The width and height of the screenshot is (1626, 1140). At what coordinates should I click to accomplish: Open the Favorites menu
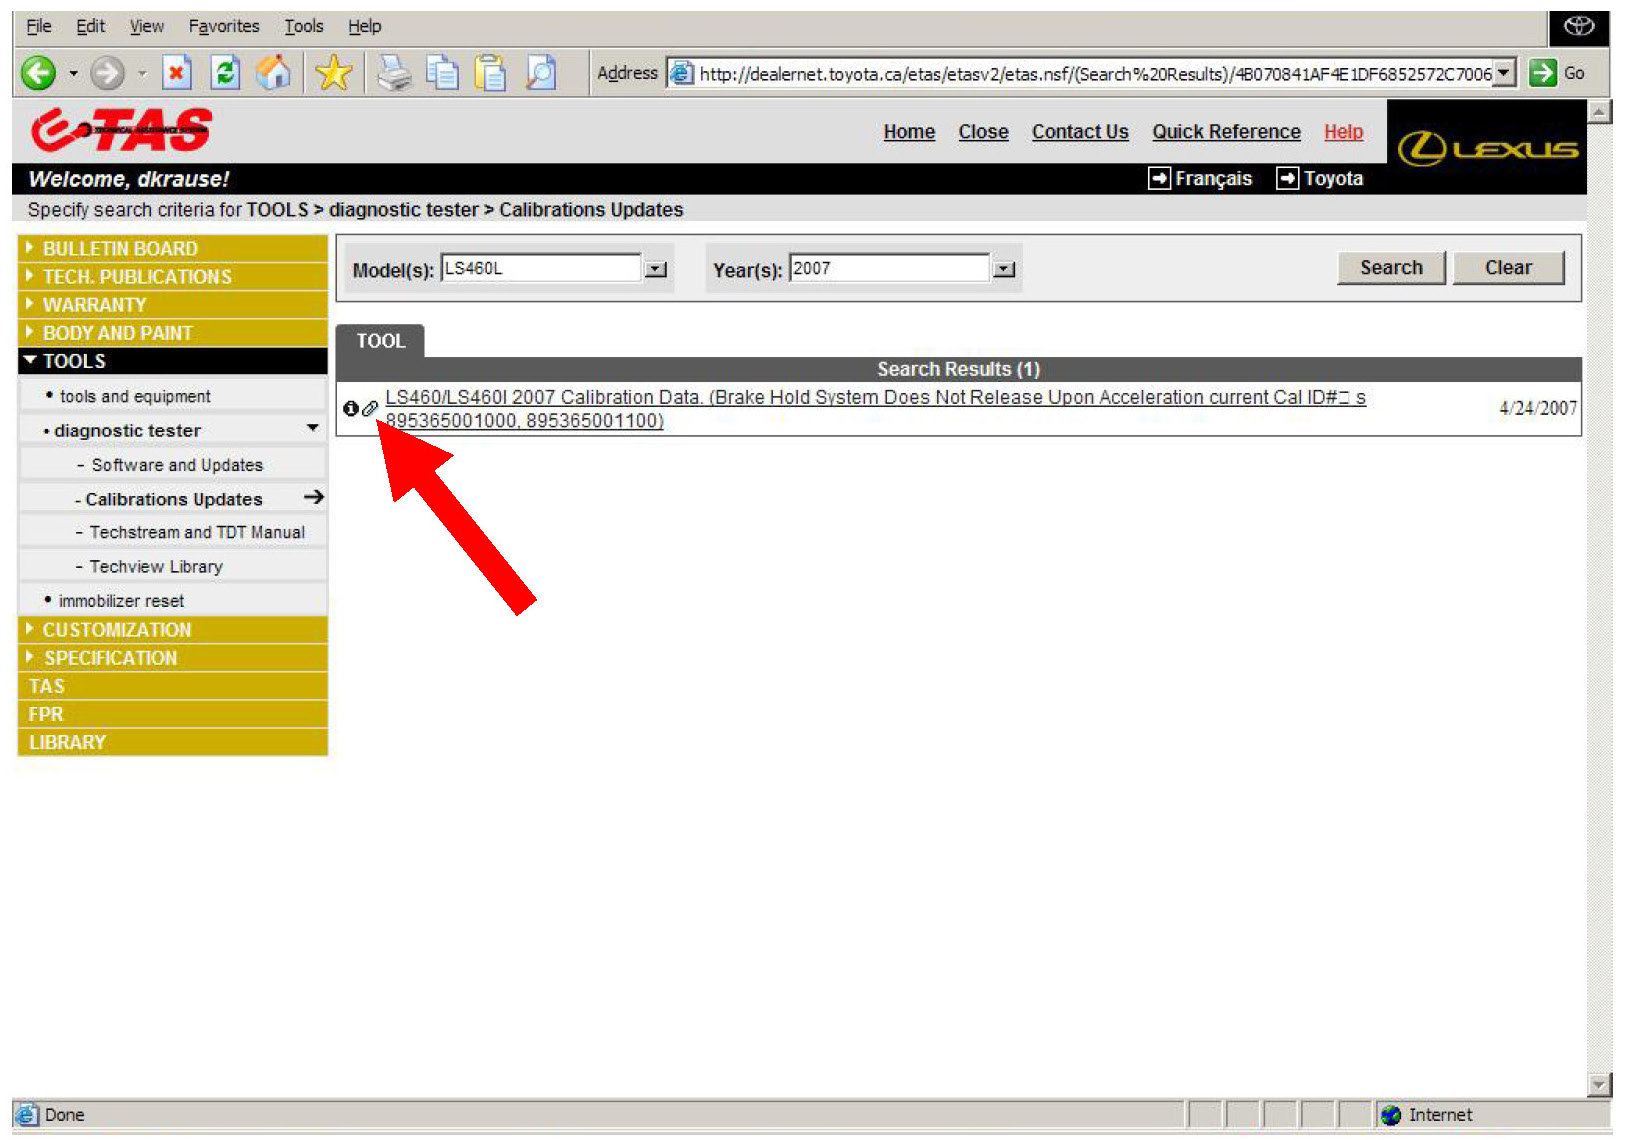coord(223,26)
